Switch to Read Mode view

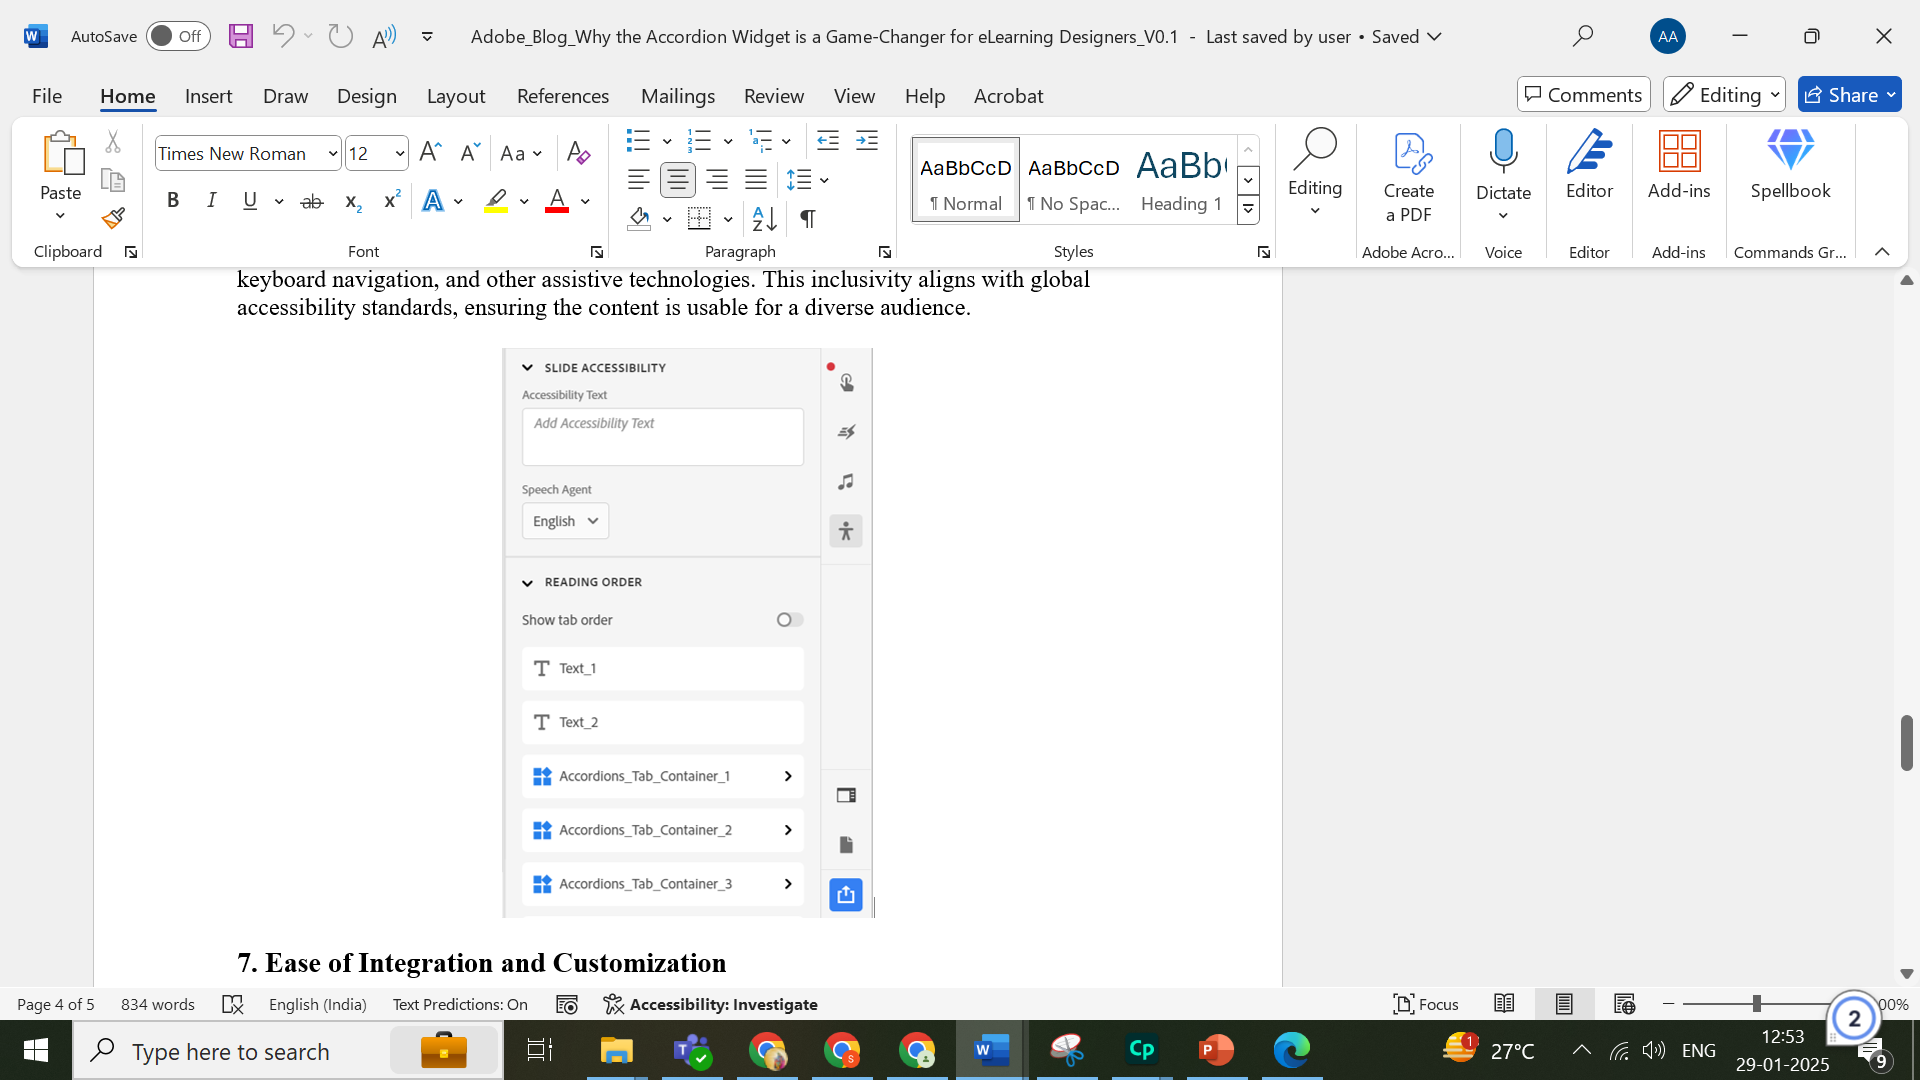click(x=1504, y=1004)
